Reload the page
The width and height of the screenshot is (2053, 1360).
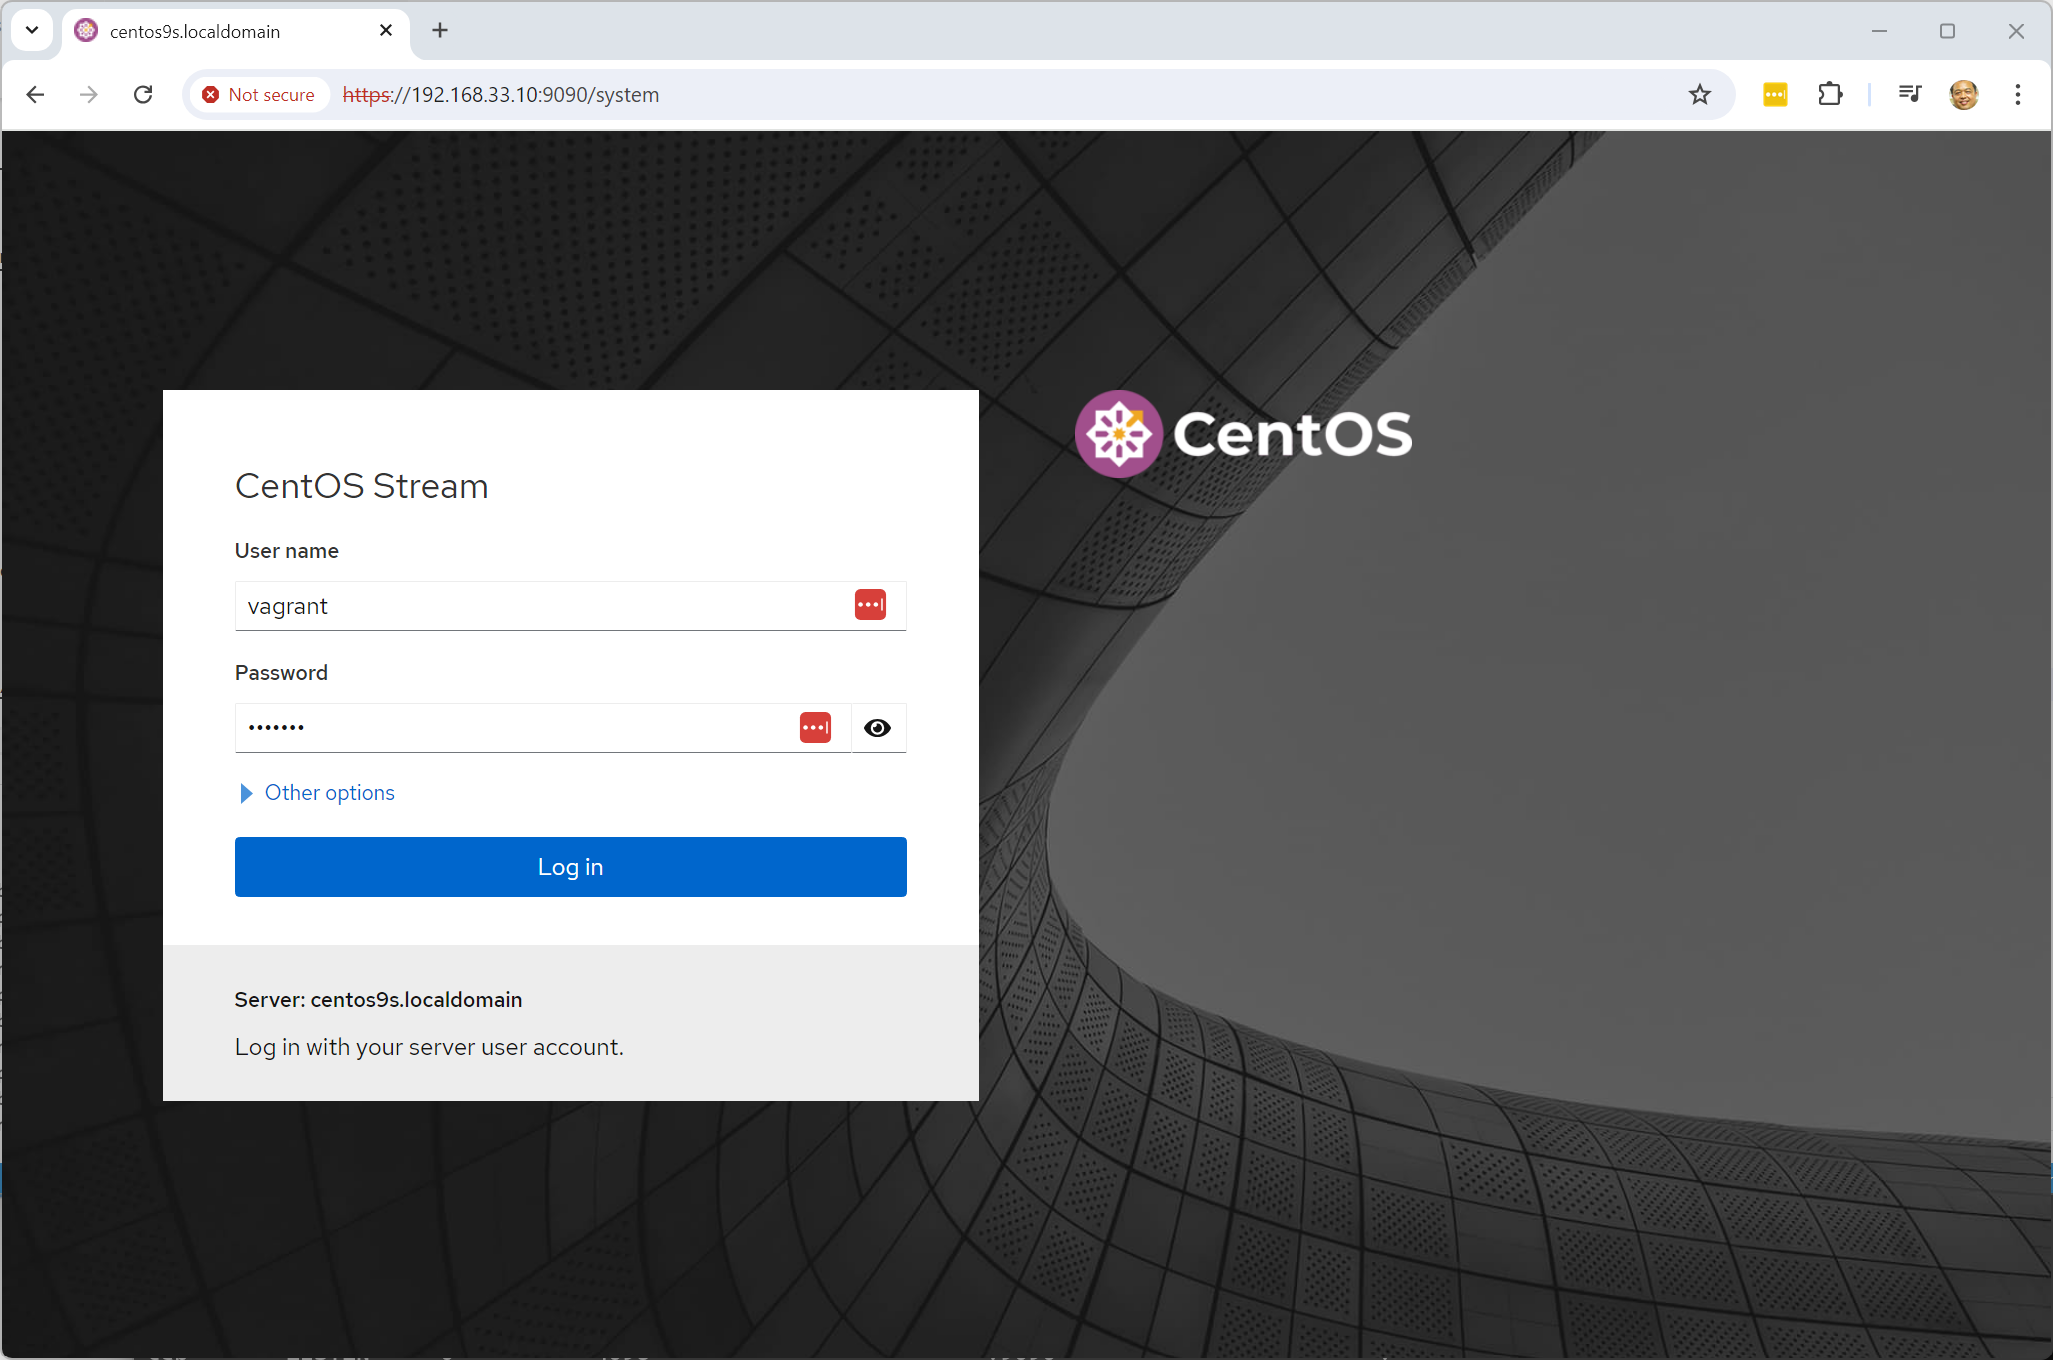[143, 95]
